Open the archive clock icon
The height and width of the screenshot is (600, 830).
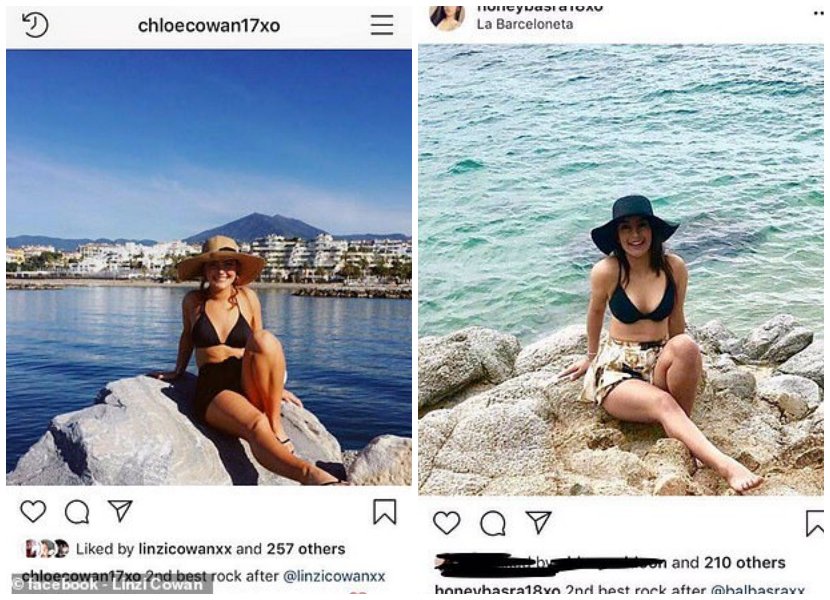click(x=35, y=25)
